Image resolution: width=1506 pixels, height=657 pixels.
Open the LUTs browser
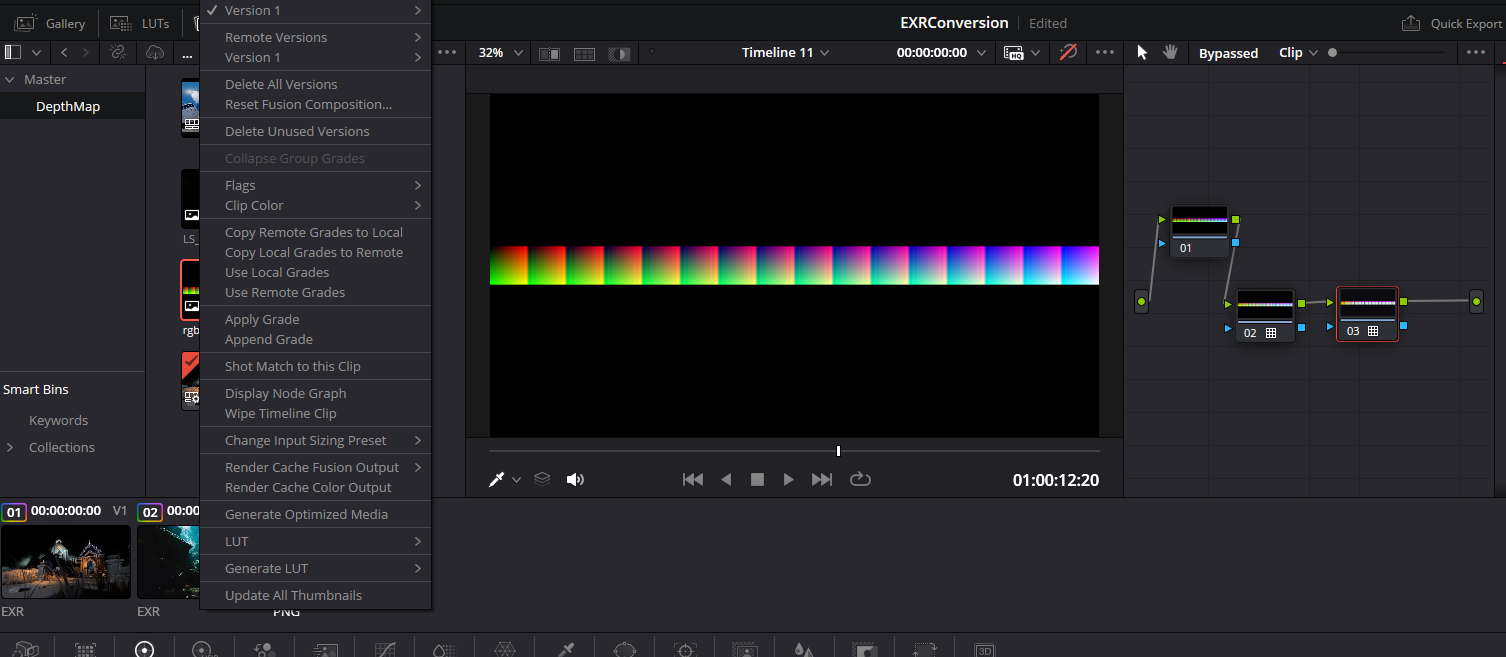(x=140, y=23)
